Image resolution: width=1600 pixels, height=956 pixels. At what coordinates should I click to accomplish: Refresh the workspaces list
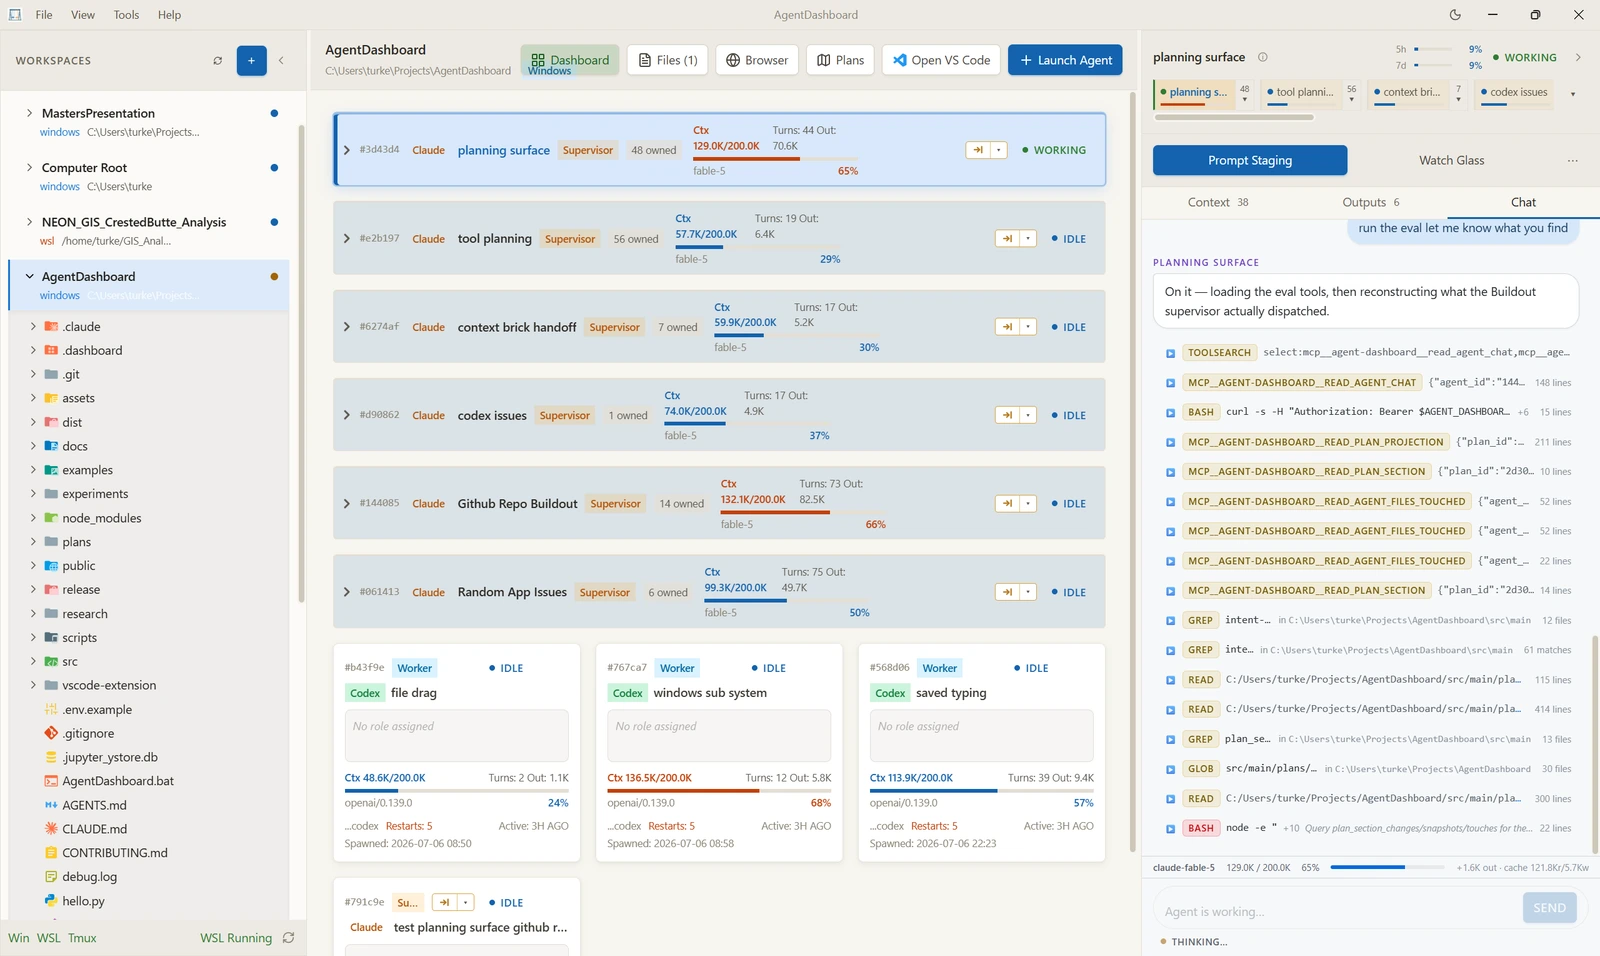[217, 61]
